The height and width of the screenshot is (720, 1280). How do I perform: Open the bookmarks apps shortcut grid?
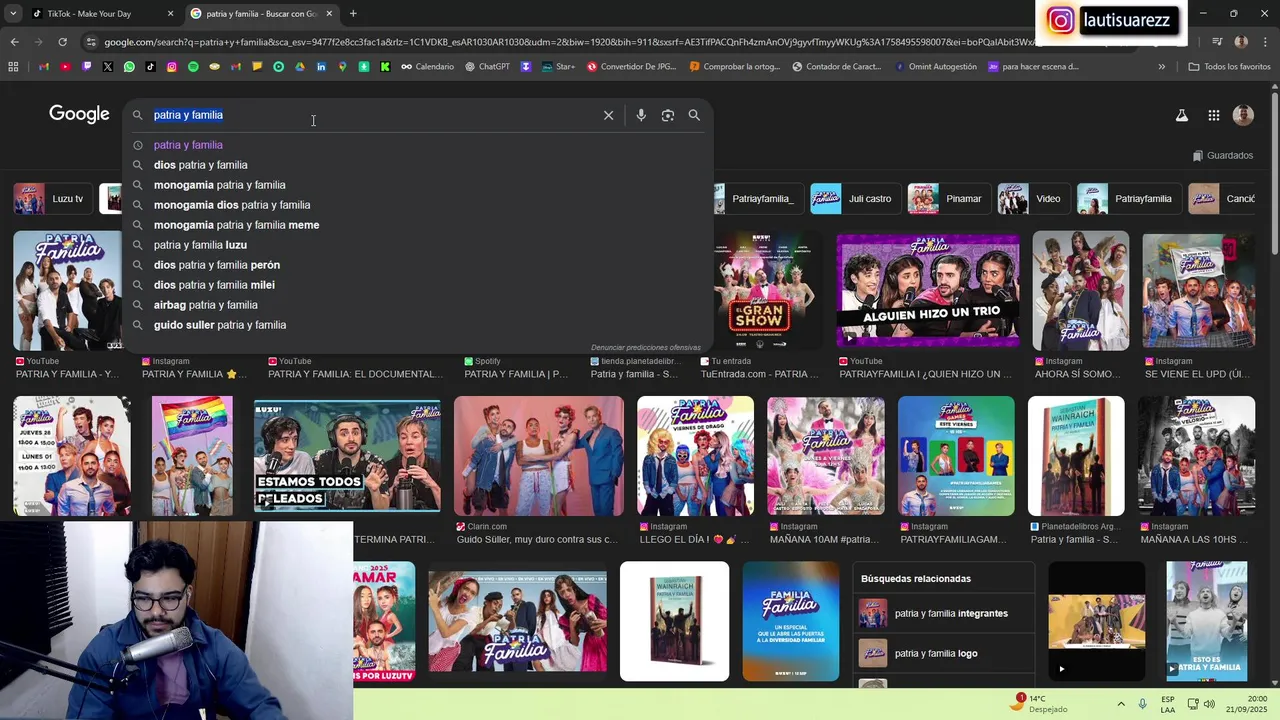click(13, 67)
